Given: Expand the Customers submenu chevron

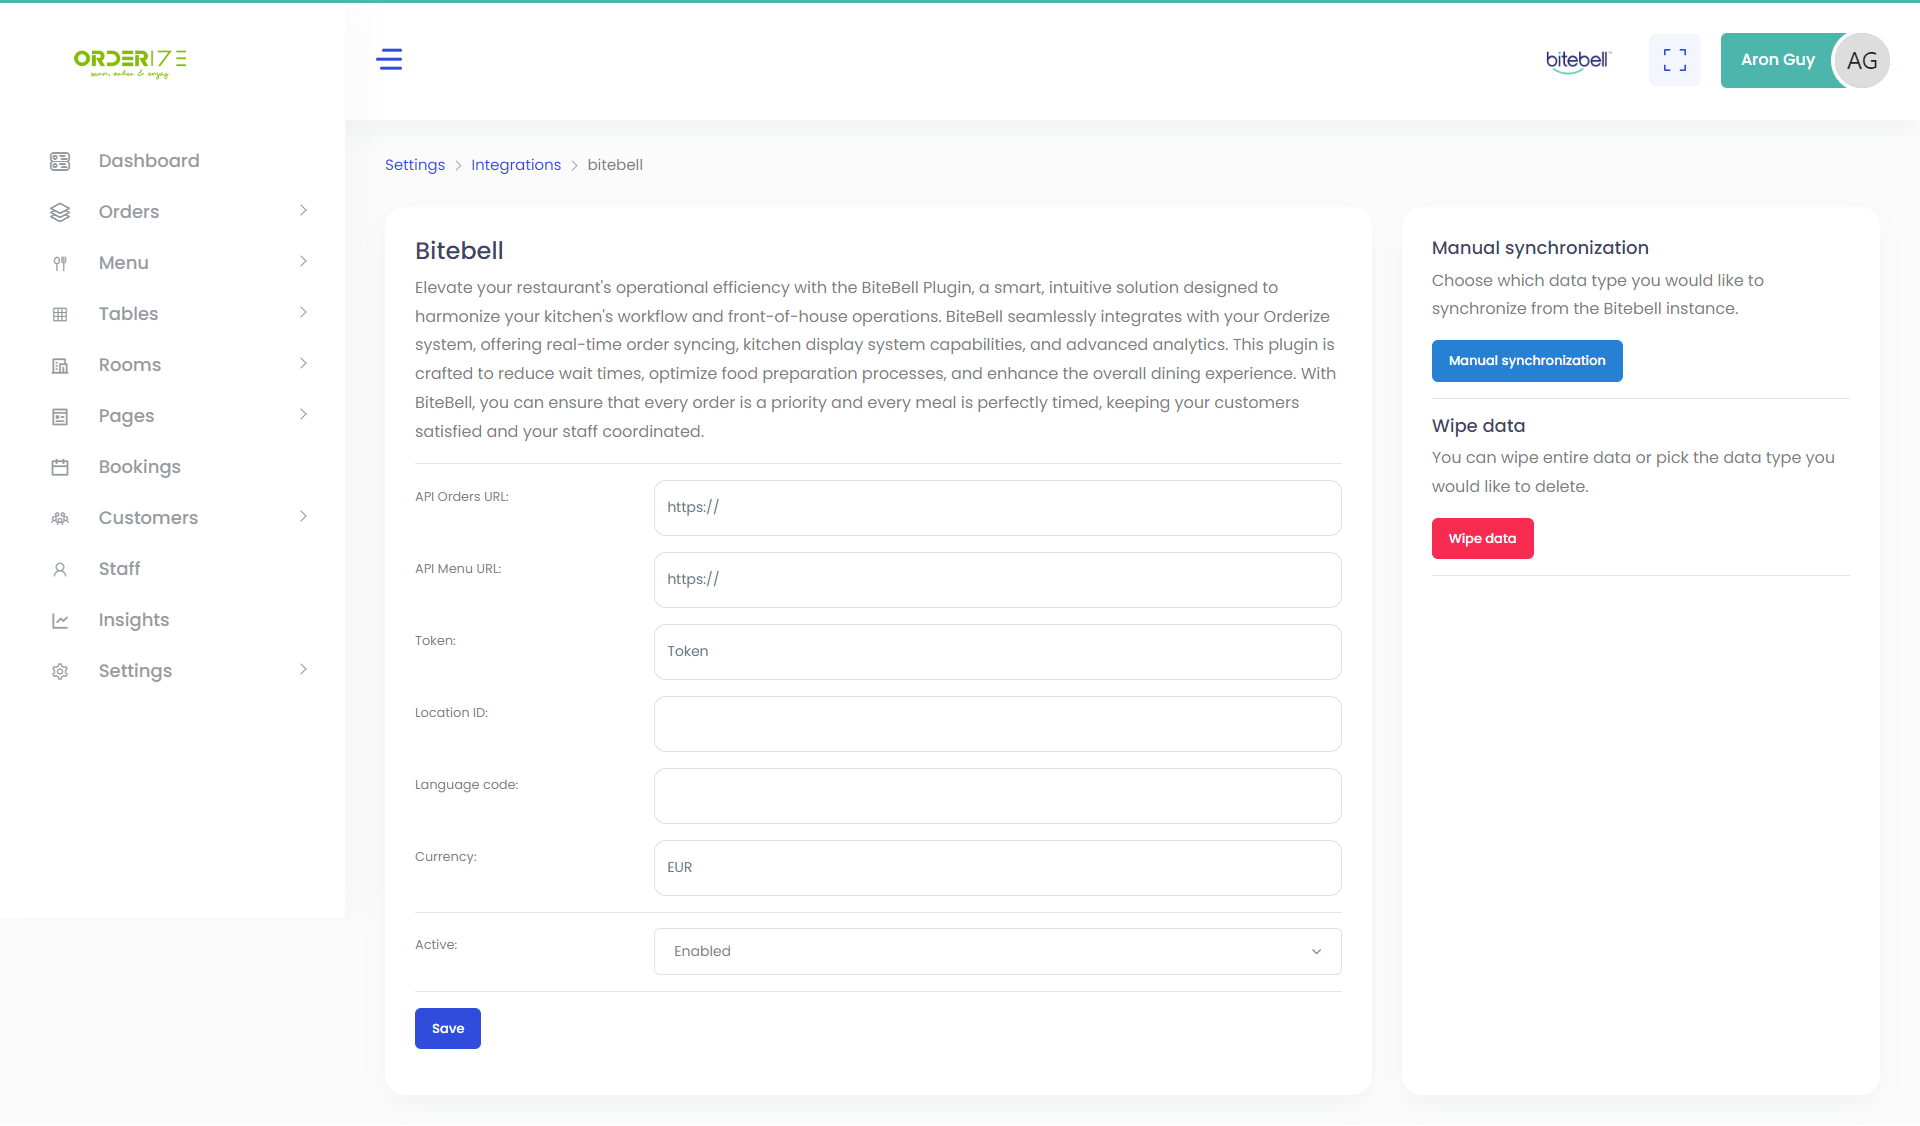Looking at the screenshot, I should point(303,516).
